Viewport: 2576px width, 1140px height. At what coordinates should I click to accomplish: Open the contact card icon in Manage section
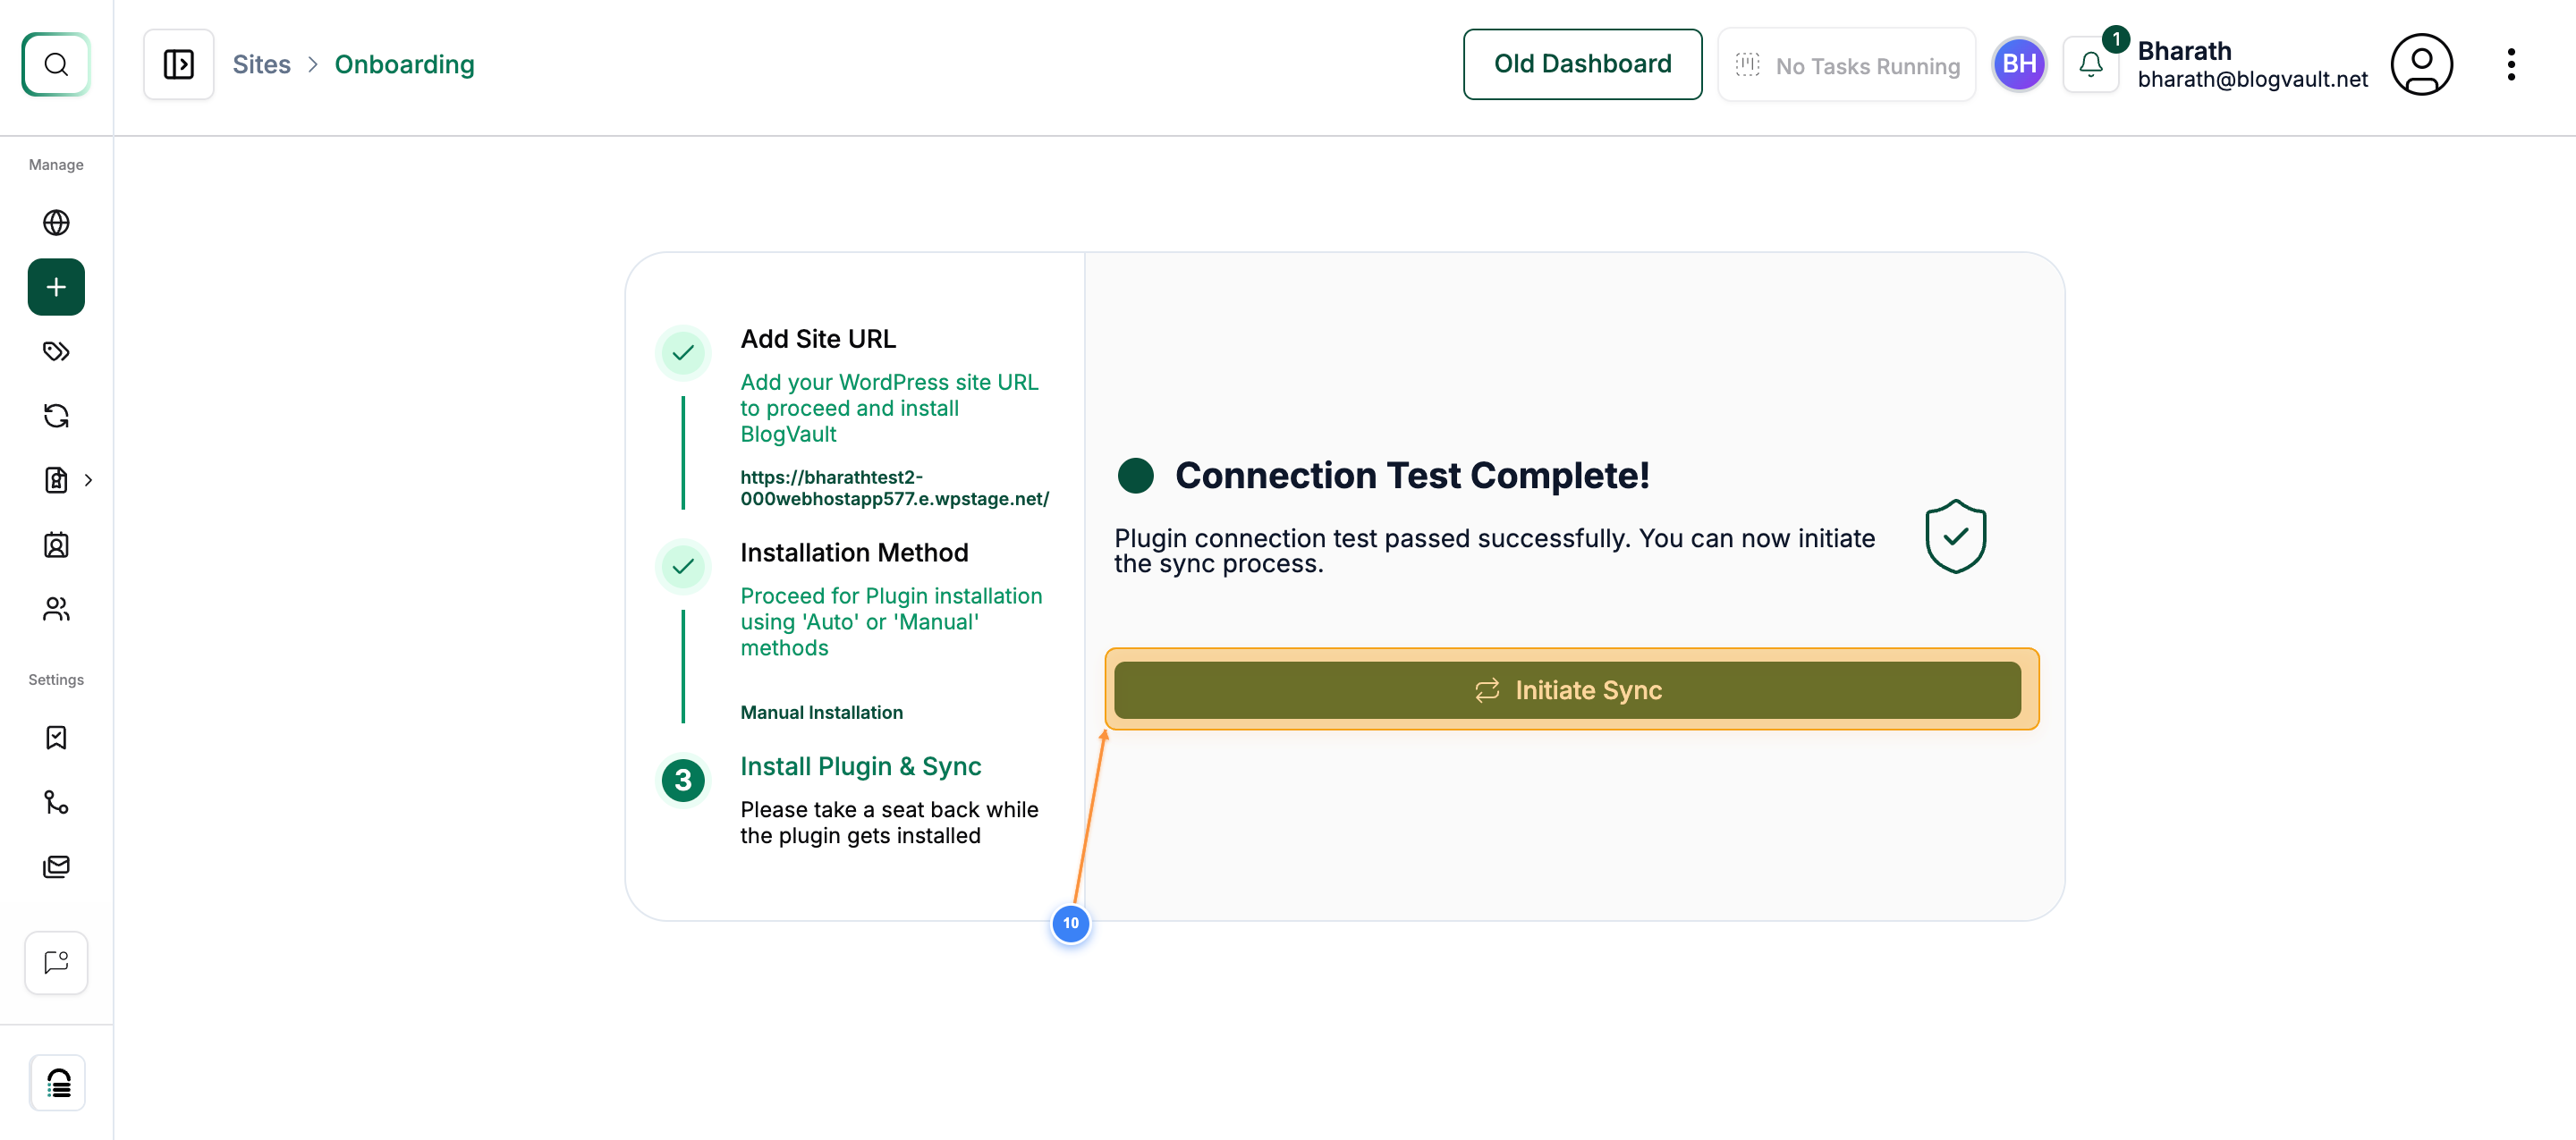coord(55,545)
